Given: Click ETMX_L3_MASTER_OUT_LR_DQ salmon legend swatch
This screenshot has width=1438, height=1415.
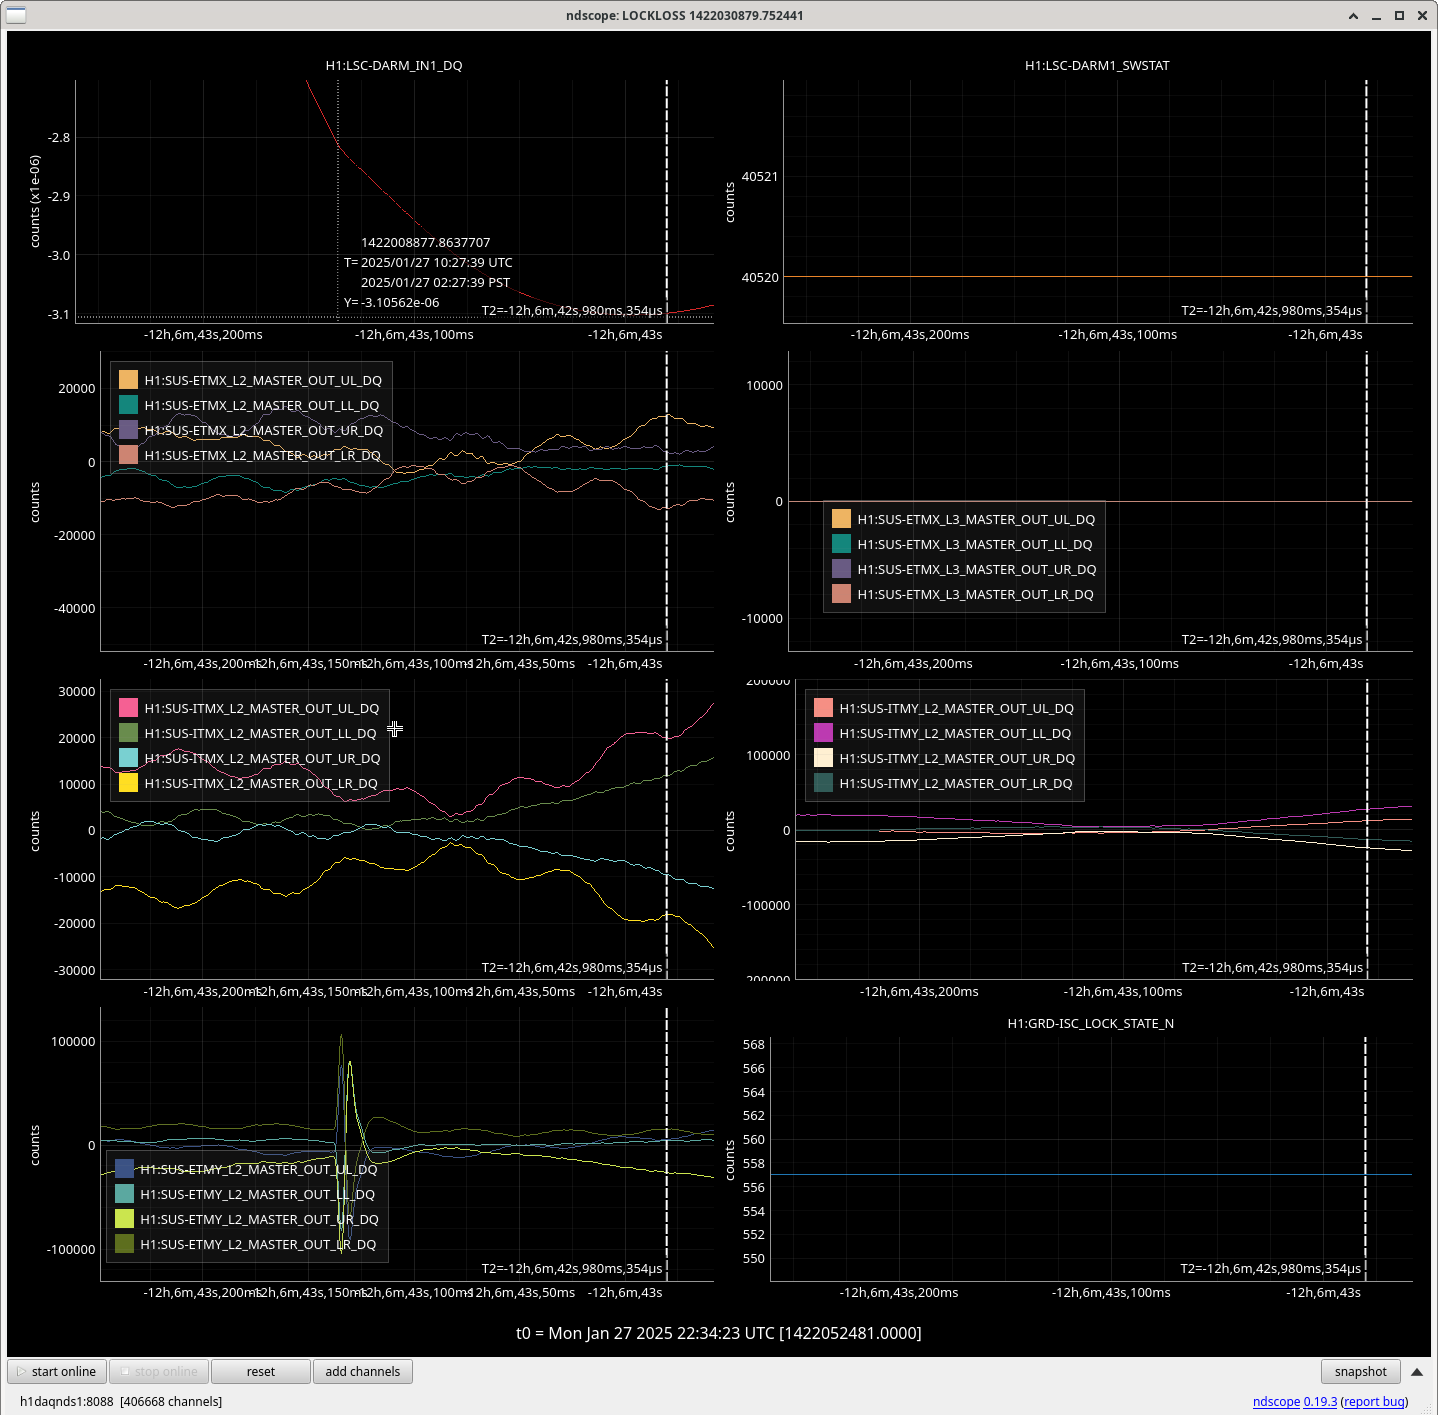Looking at the screenshot, I should click(x=841, y=594).
